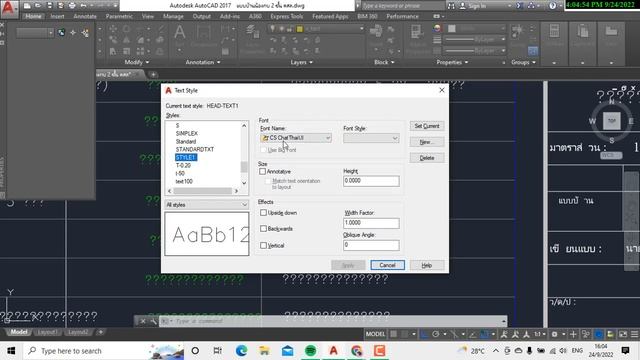Expand the Properties ribbon panel dropdown

point(452,62)
